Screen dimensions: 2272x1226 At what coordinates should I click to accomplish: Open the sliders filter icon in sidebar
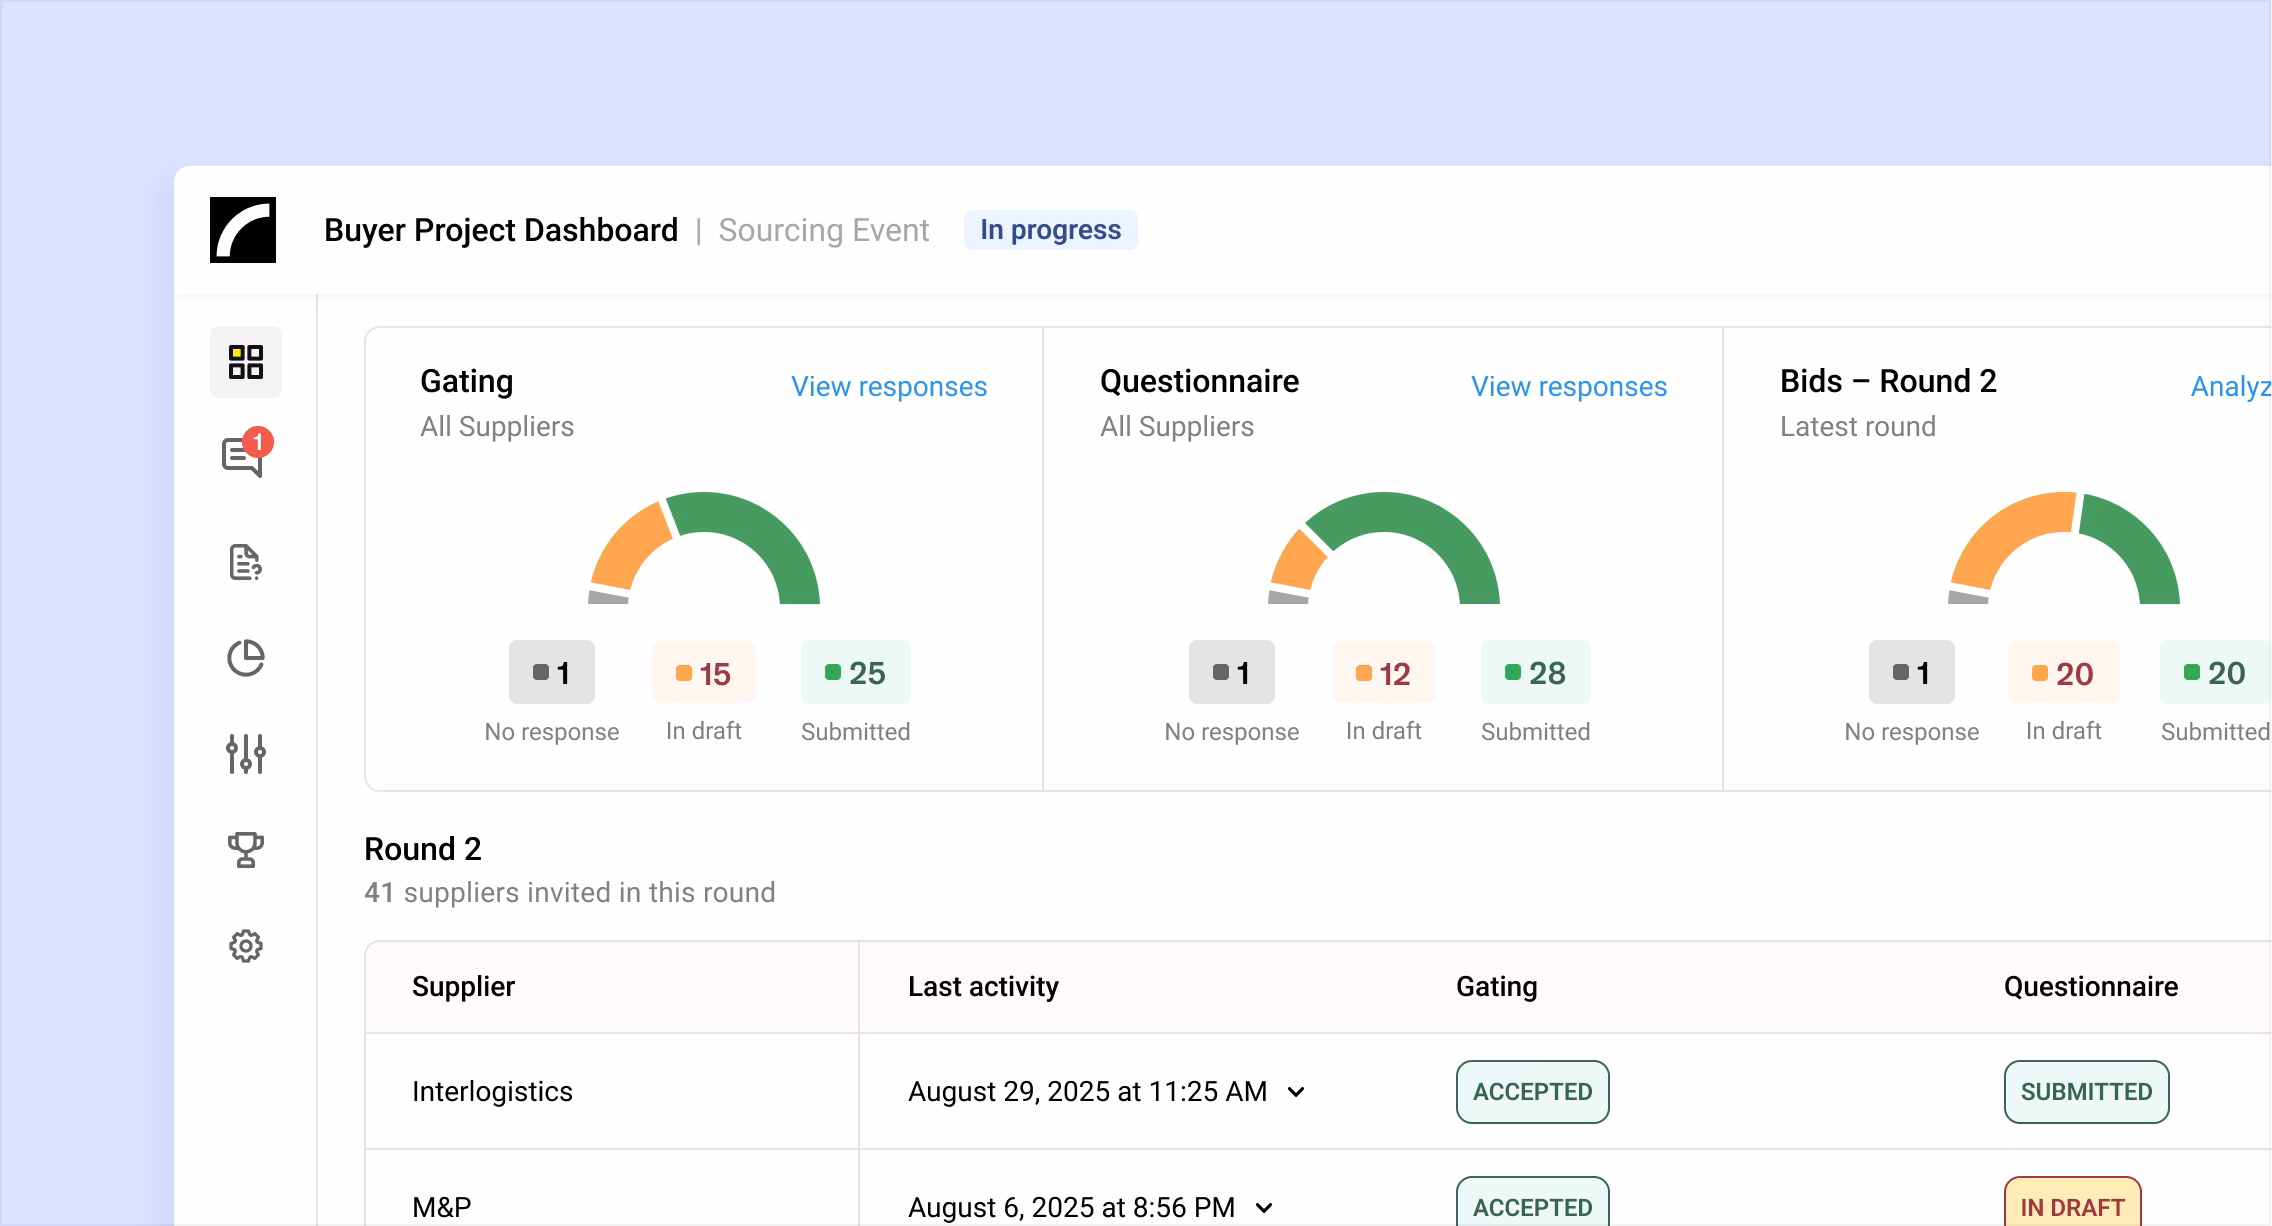click(x=245, y=754)
